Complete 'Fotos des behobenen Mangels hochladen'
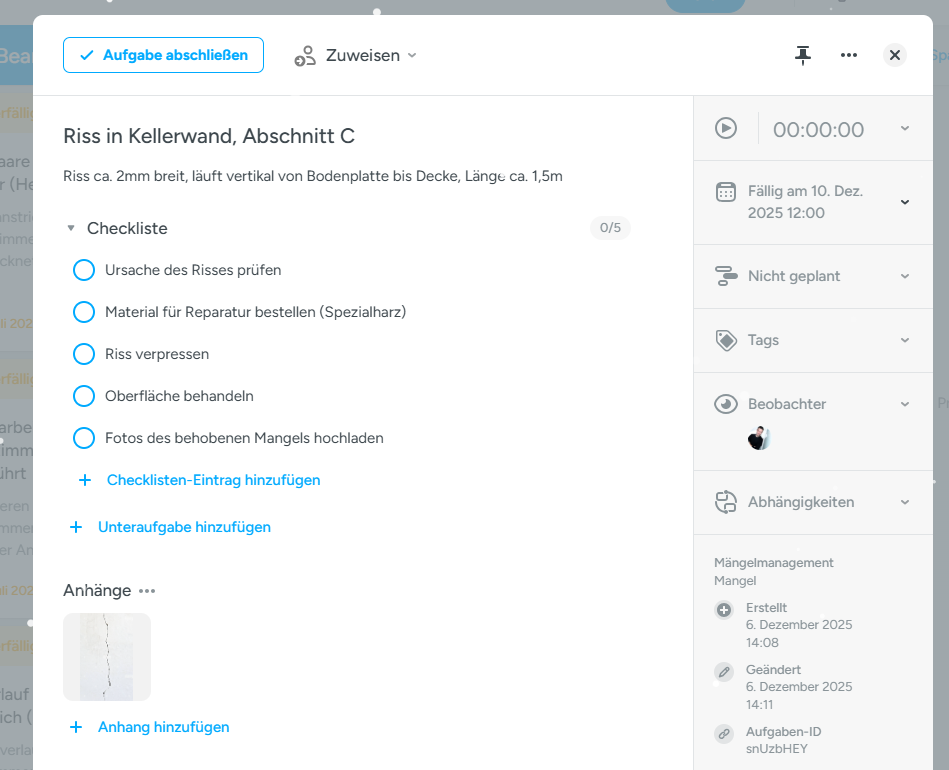Image resolution: width=949 pixels, height=770 pixels. tap(84, 438)
